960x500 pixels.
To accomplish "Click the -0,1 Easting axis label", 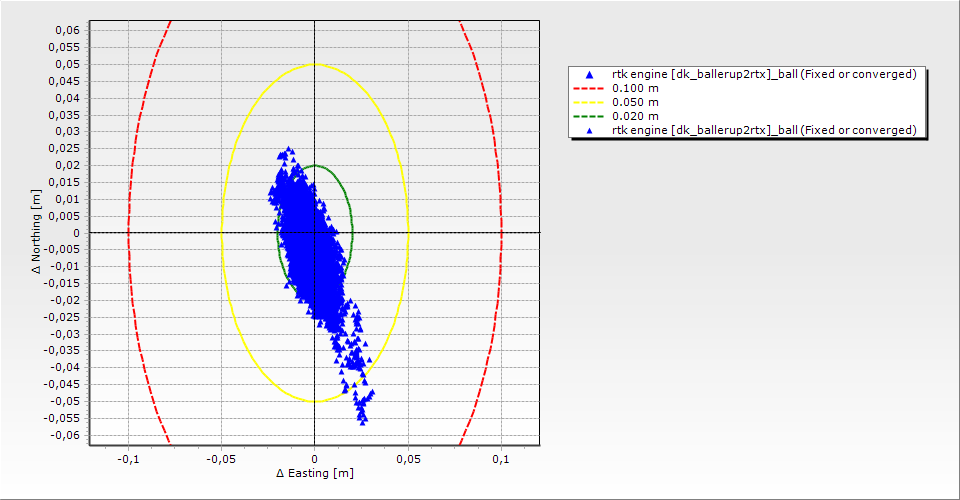I will [x=128, y=460].
